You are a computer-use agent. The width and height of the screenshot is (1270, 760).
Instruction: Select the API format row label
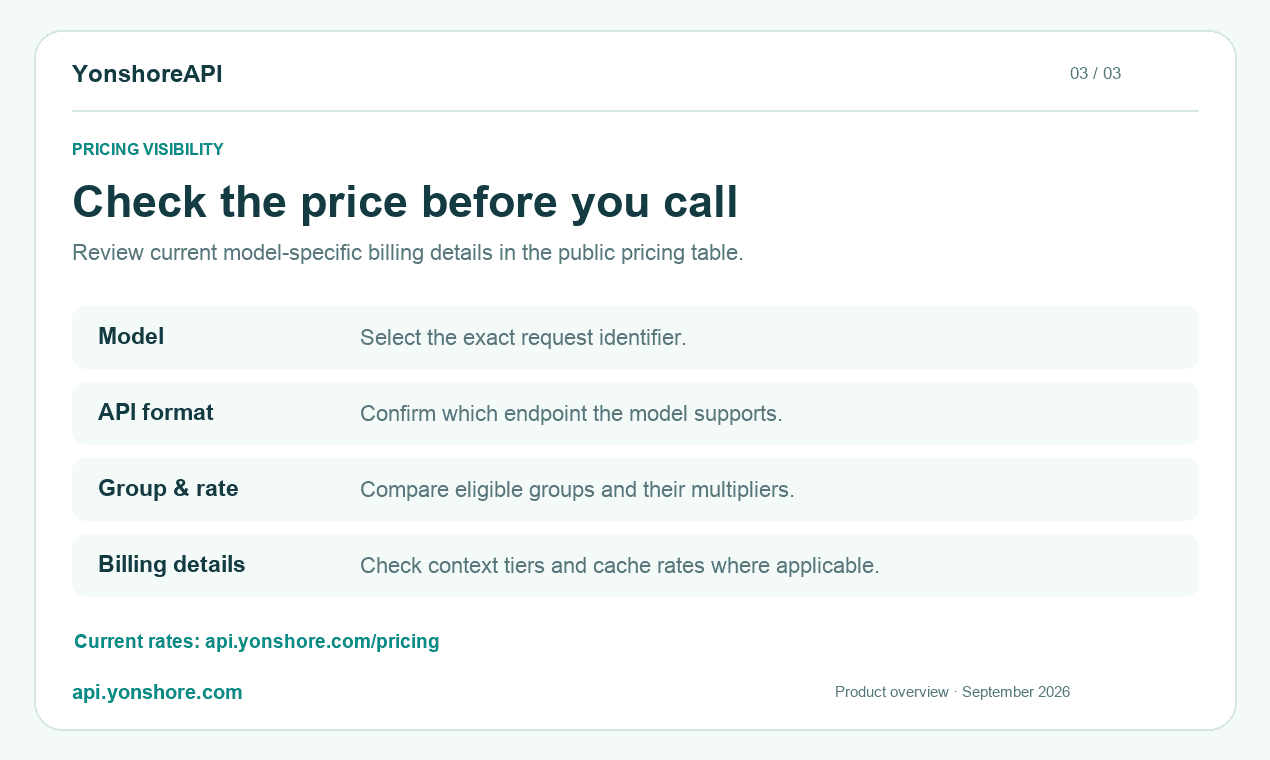[x=156, y=412]
